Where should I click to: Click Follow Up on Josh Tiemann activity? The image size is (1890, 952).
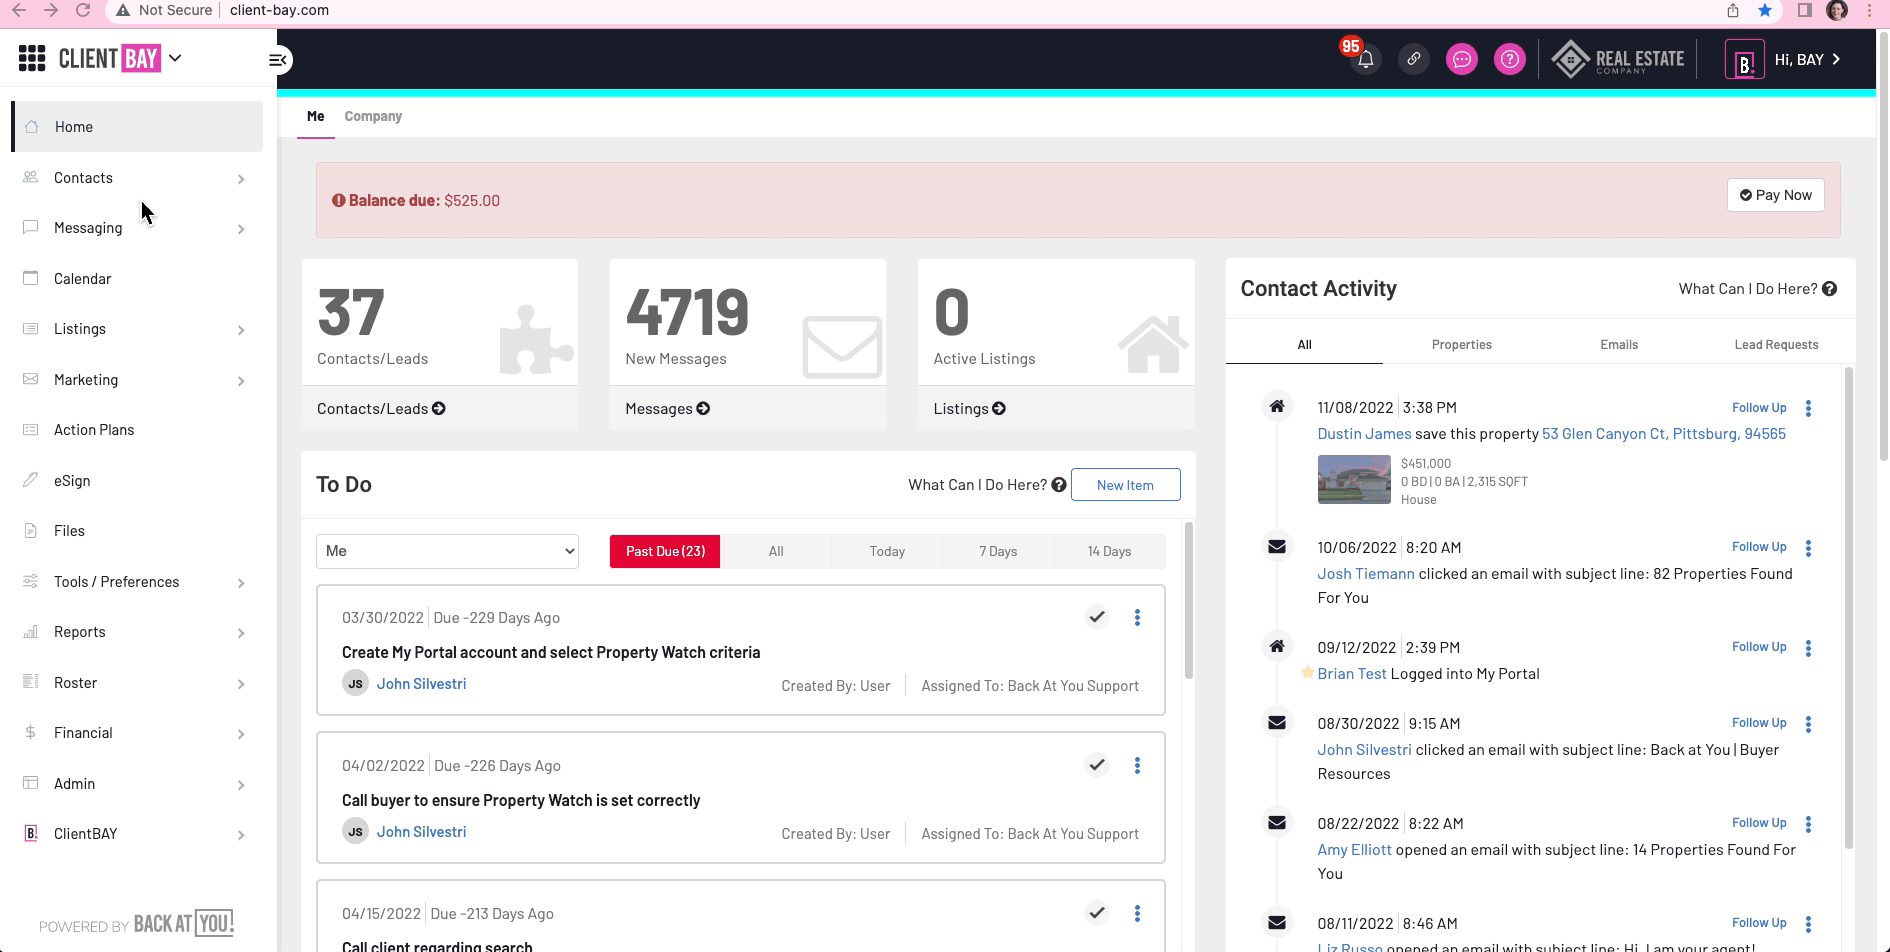tap(1759, 547)
